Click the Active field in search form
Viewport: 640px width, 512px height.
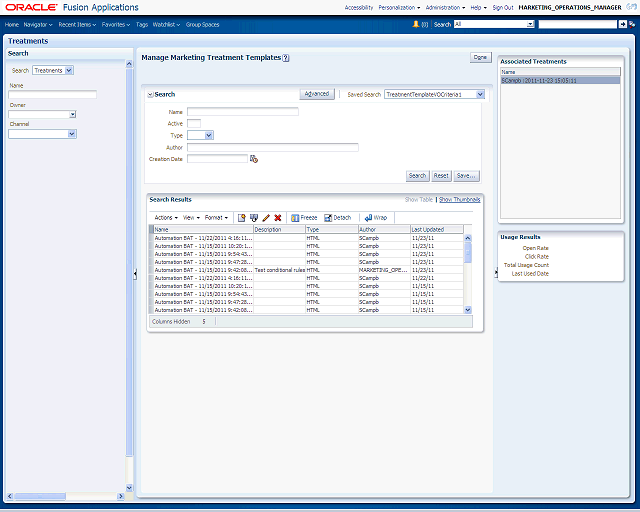pos(194,124)
